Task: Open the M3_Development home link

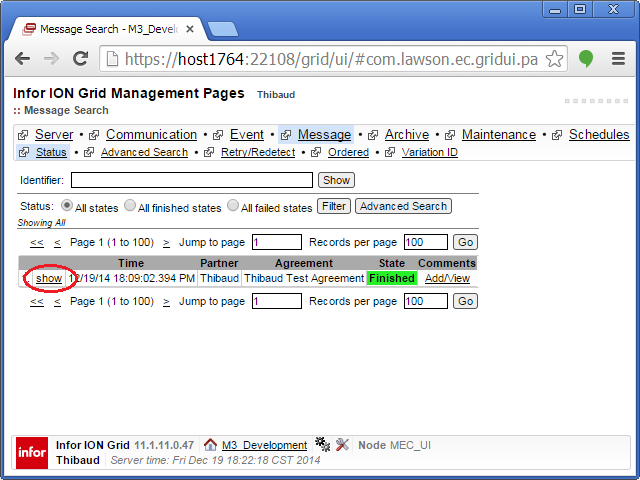Action: tap(264, 445)
